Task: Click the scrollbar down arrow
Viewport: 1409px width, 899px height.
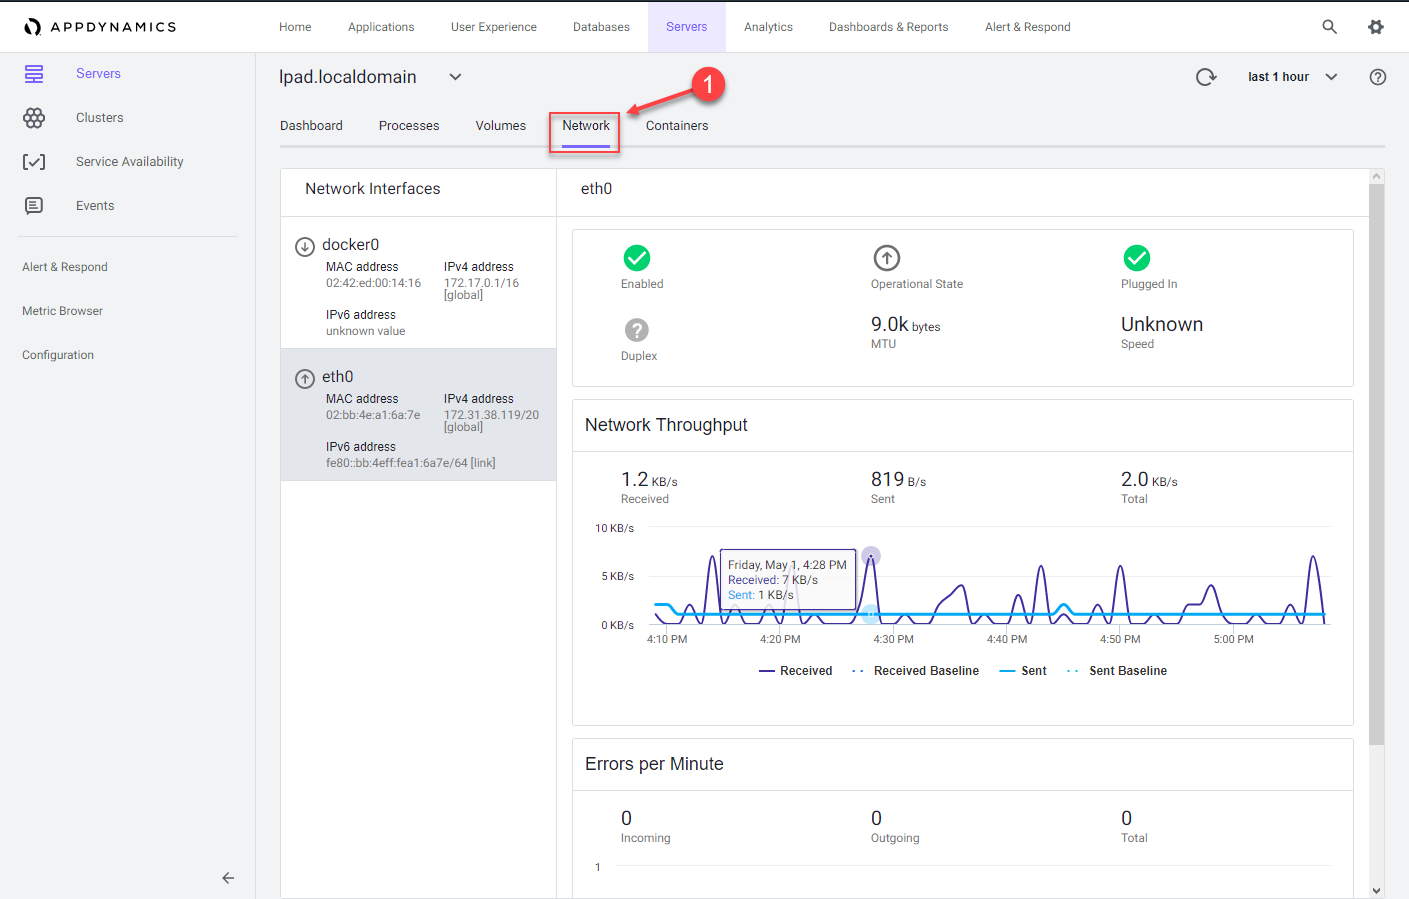Action: pyautogui.click(x=1377, y=890)
